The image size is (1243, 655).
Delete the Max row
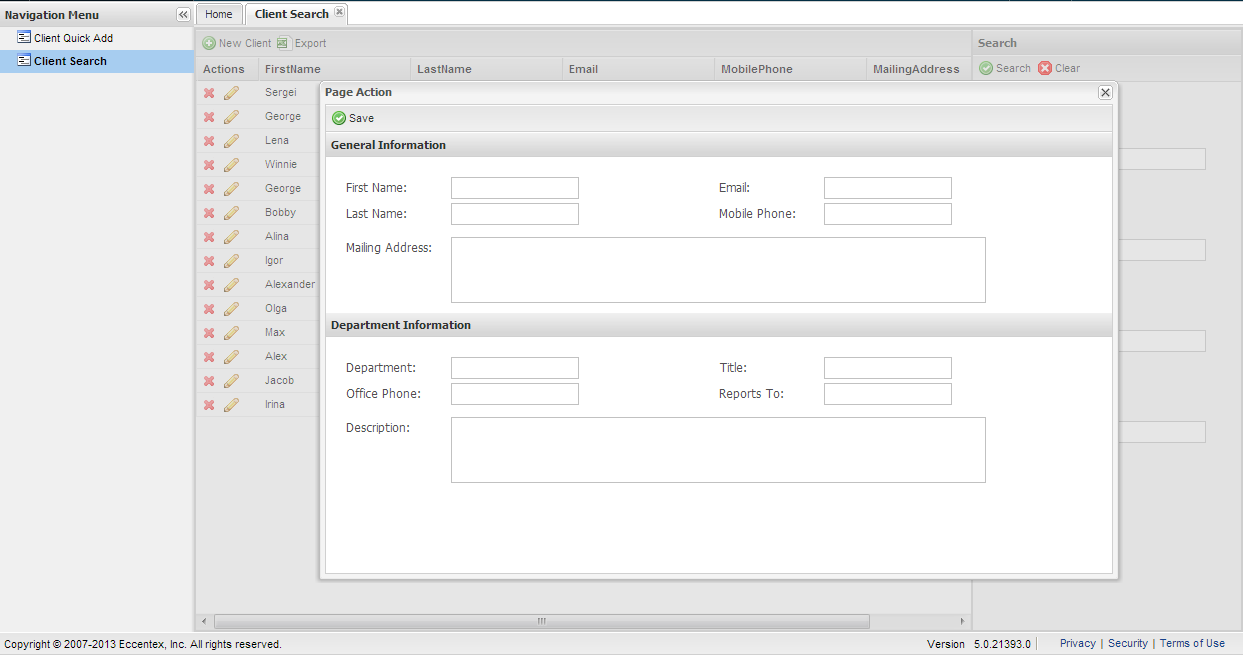pos(209,333)
